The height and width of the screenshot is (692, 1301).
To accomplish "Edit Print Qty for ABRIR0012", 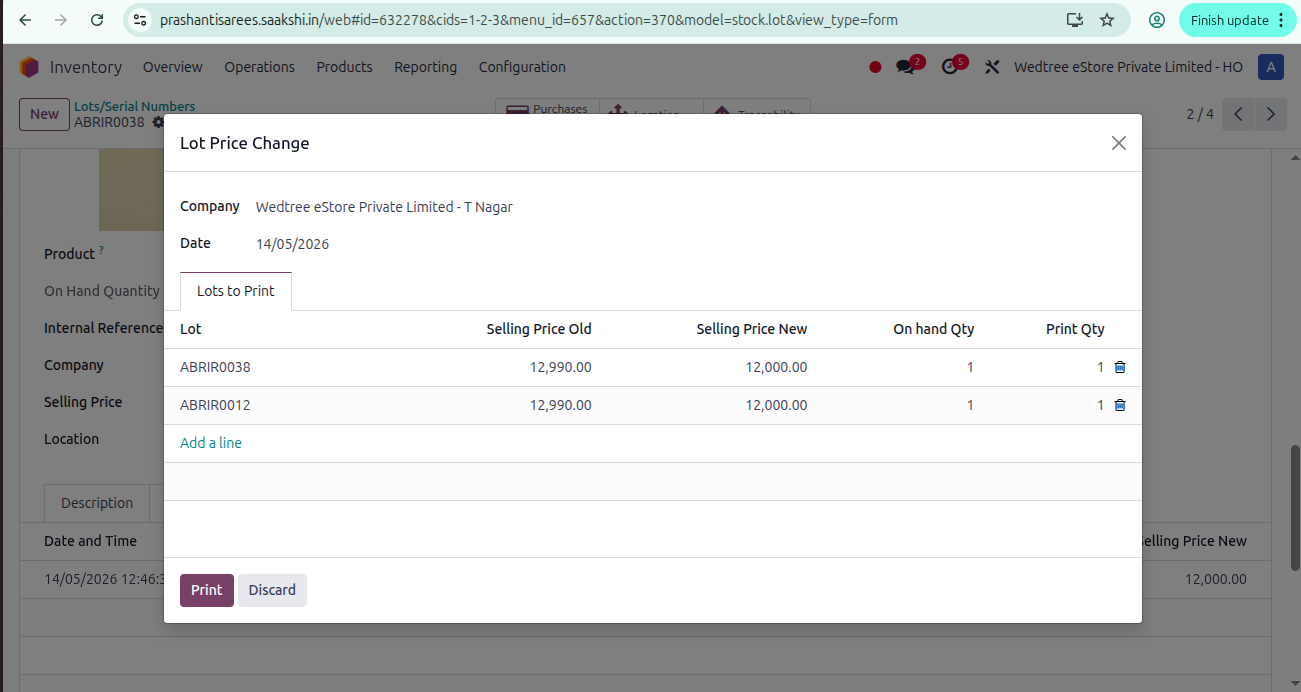I will point(1100,405).
